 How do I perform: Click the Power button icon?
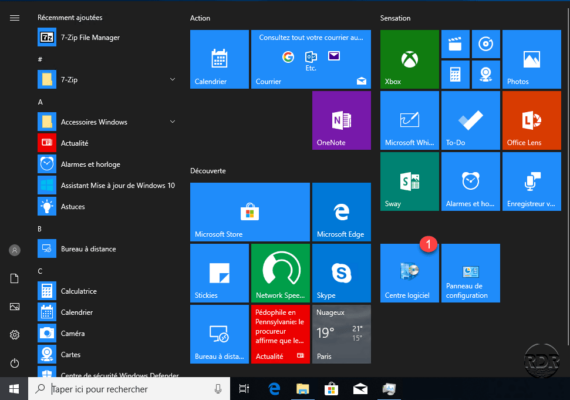pyautogui.click(x=15, y=363)
